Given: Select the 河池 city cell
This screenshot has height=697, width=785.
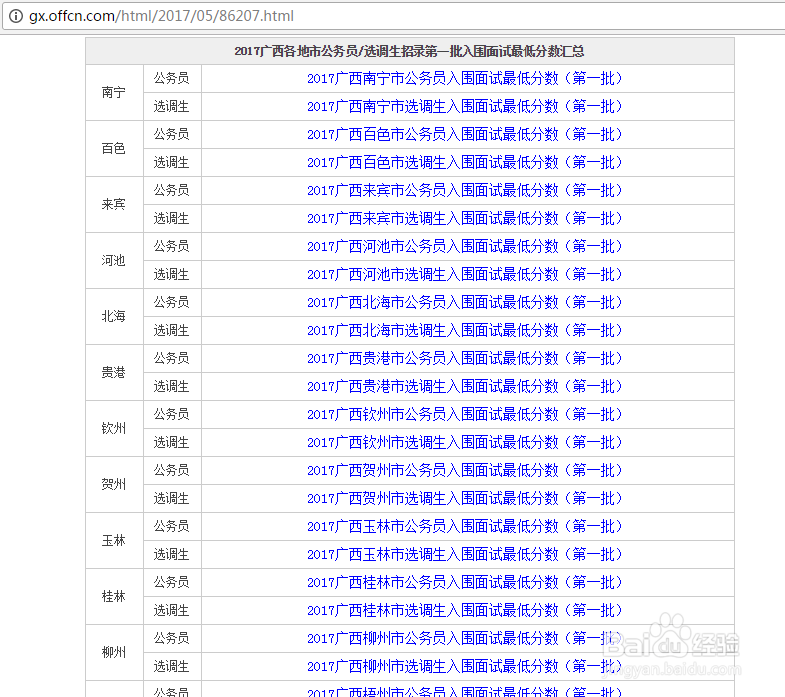Looking at the screenshot, I should click(x=114, y=261).
